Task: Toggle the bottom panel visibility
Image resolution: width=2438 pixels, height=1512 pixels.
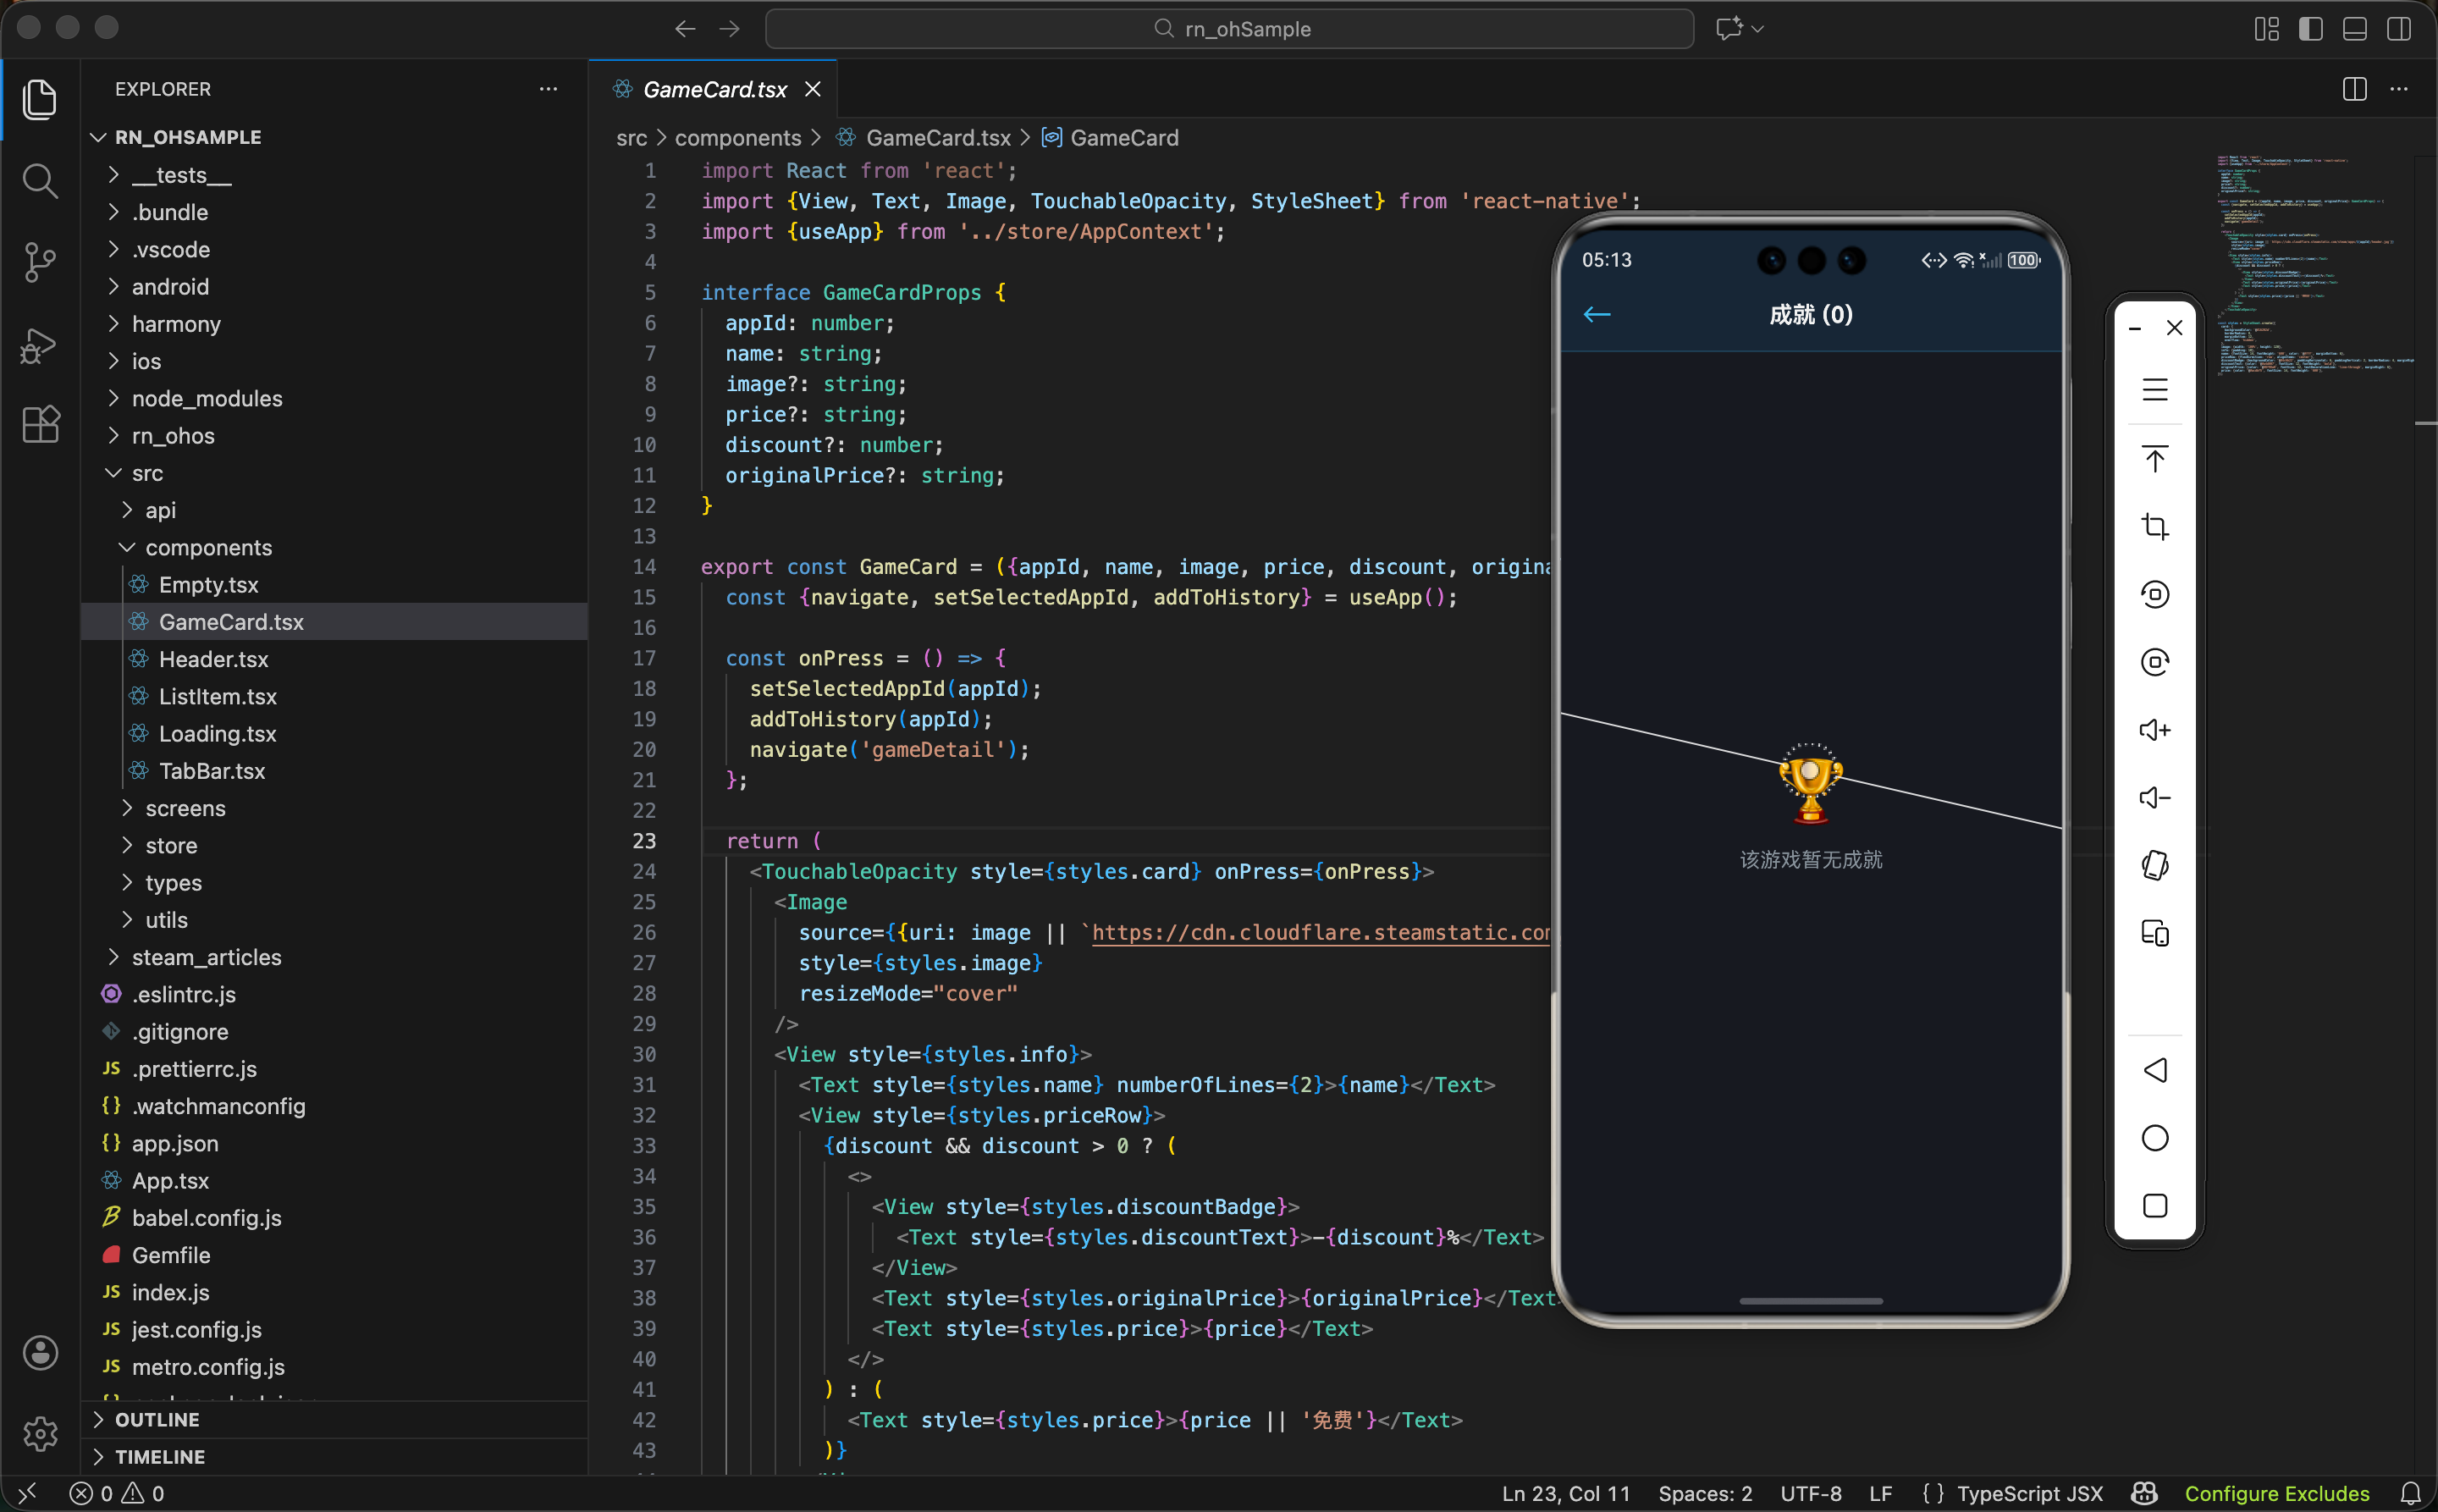Action: [x=2354, y=29]
